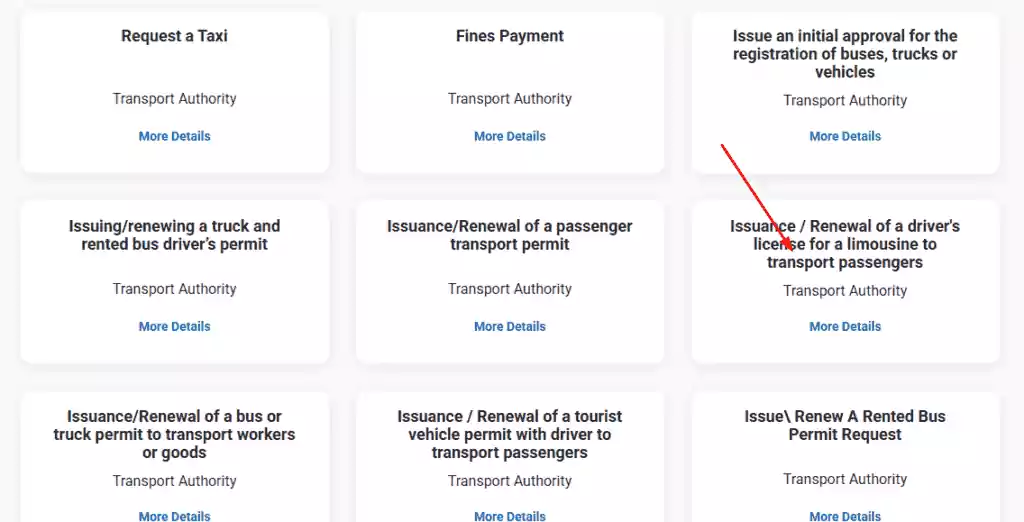Open More Details under initial approval registration card

845,136
